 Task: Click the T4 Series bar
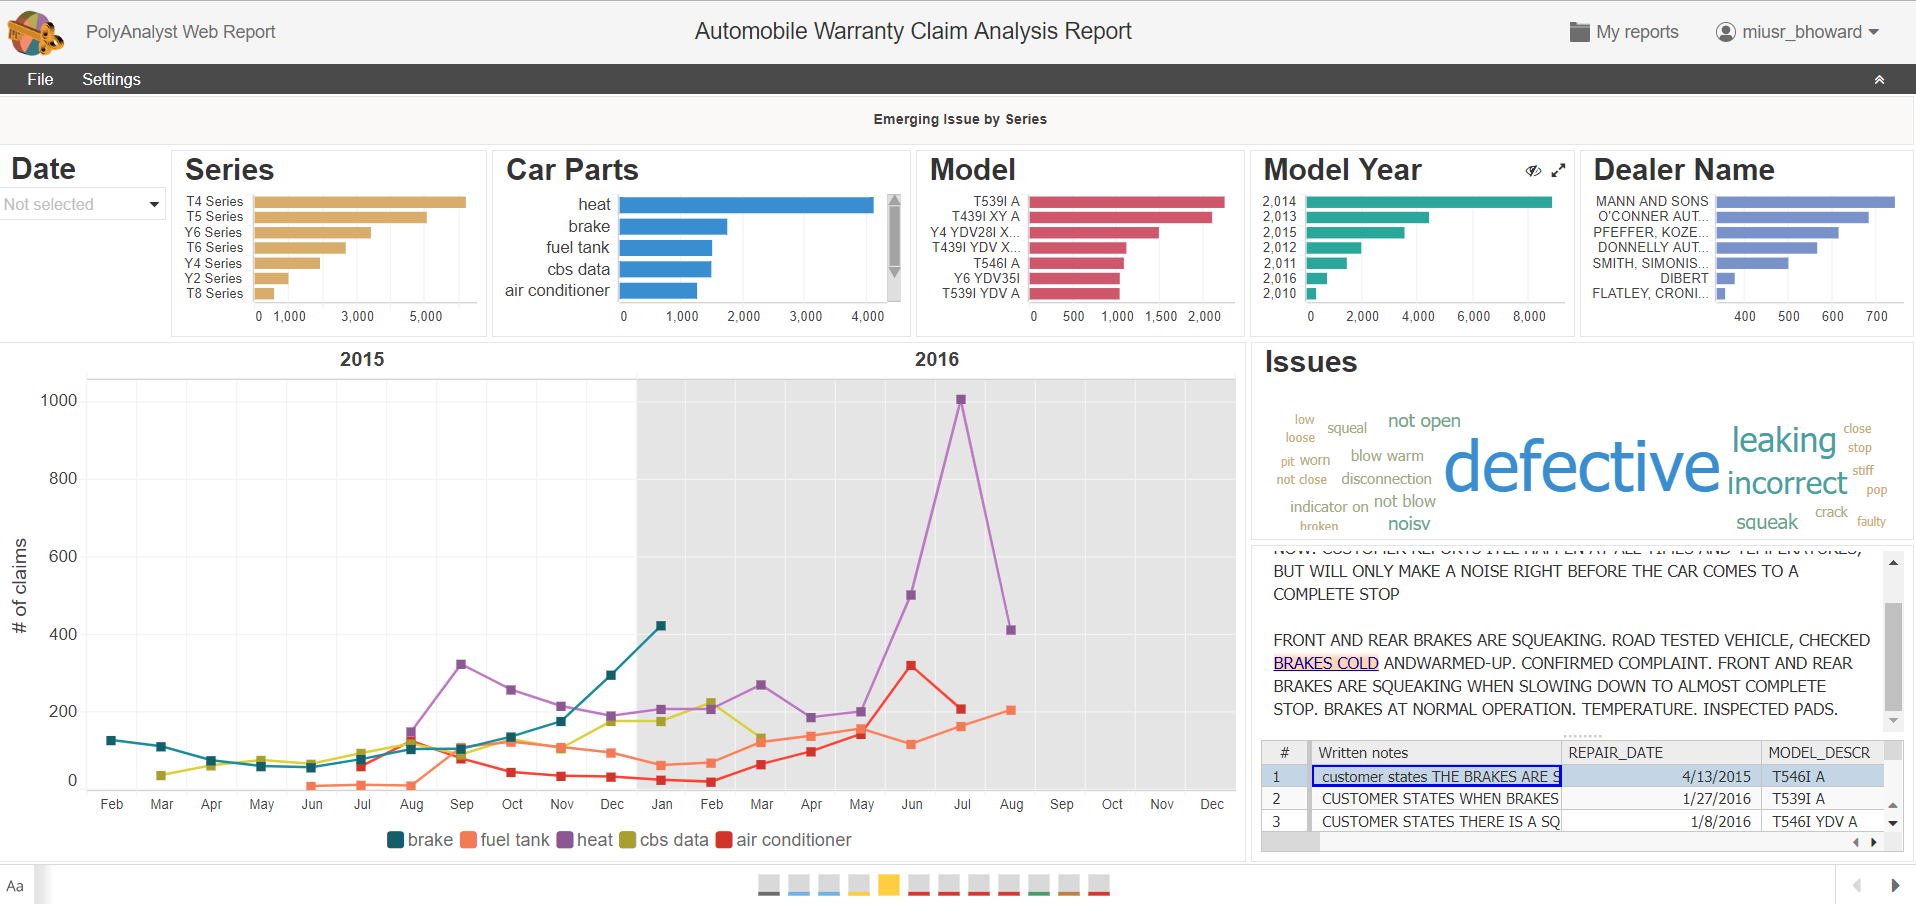click(x=360, y=202)
